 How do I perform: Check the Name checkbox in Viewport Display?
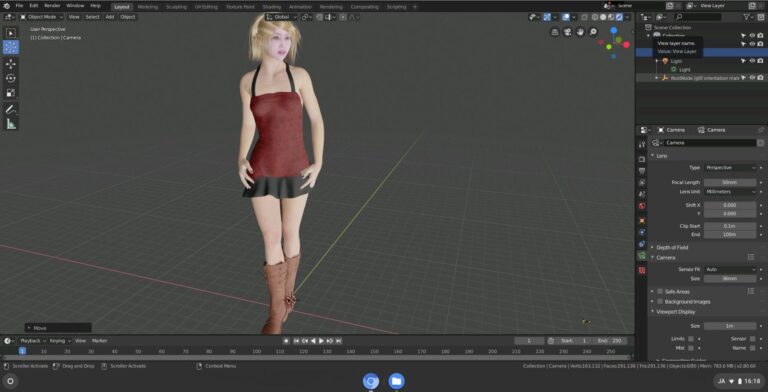click(x=752, y=348)
